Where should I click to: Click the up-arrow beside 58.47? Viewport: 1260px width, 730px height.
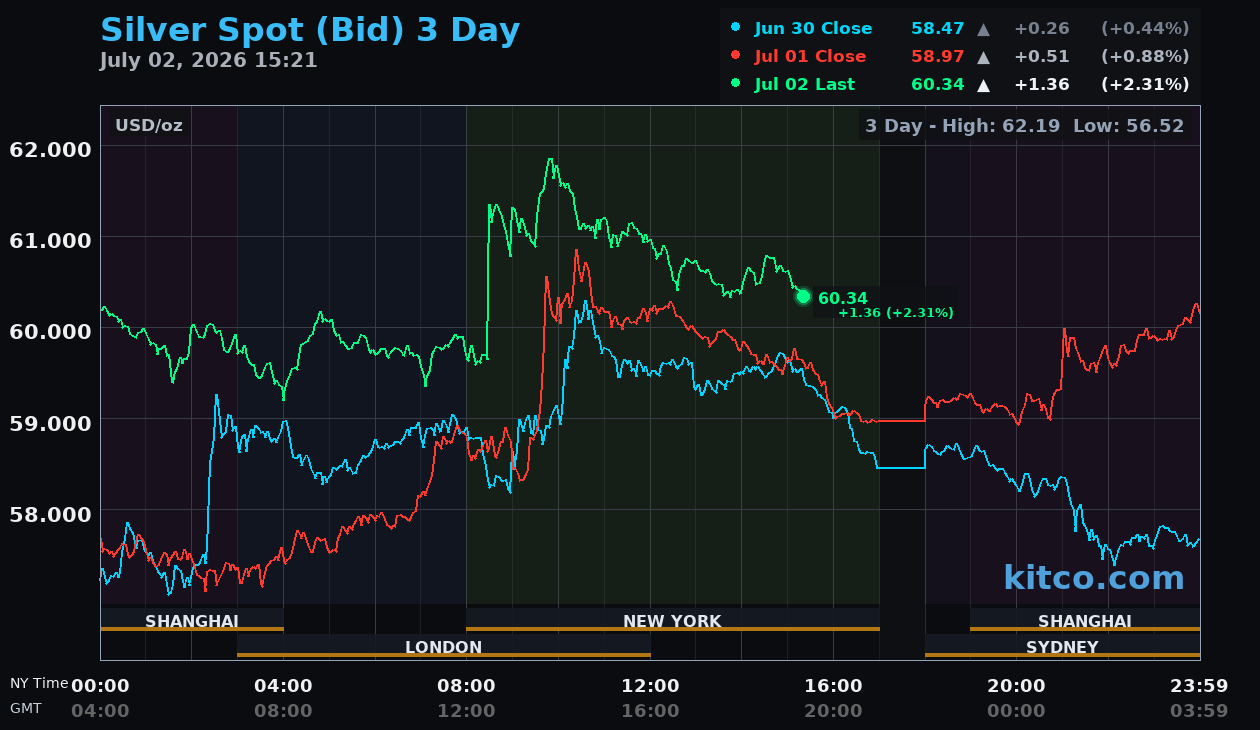tap(983, 29)
